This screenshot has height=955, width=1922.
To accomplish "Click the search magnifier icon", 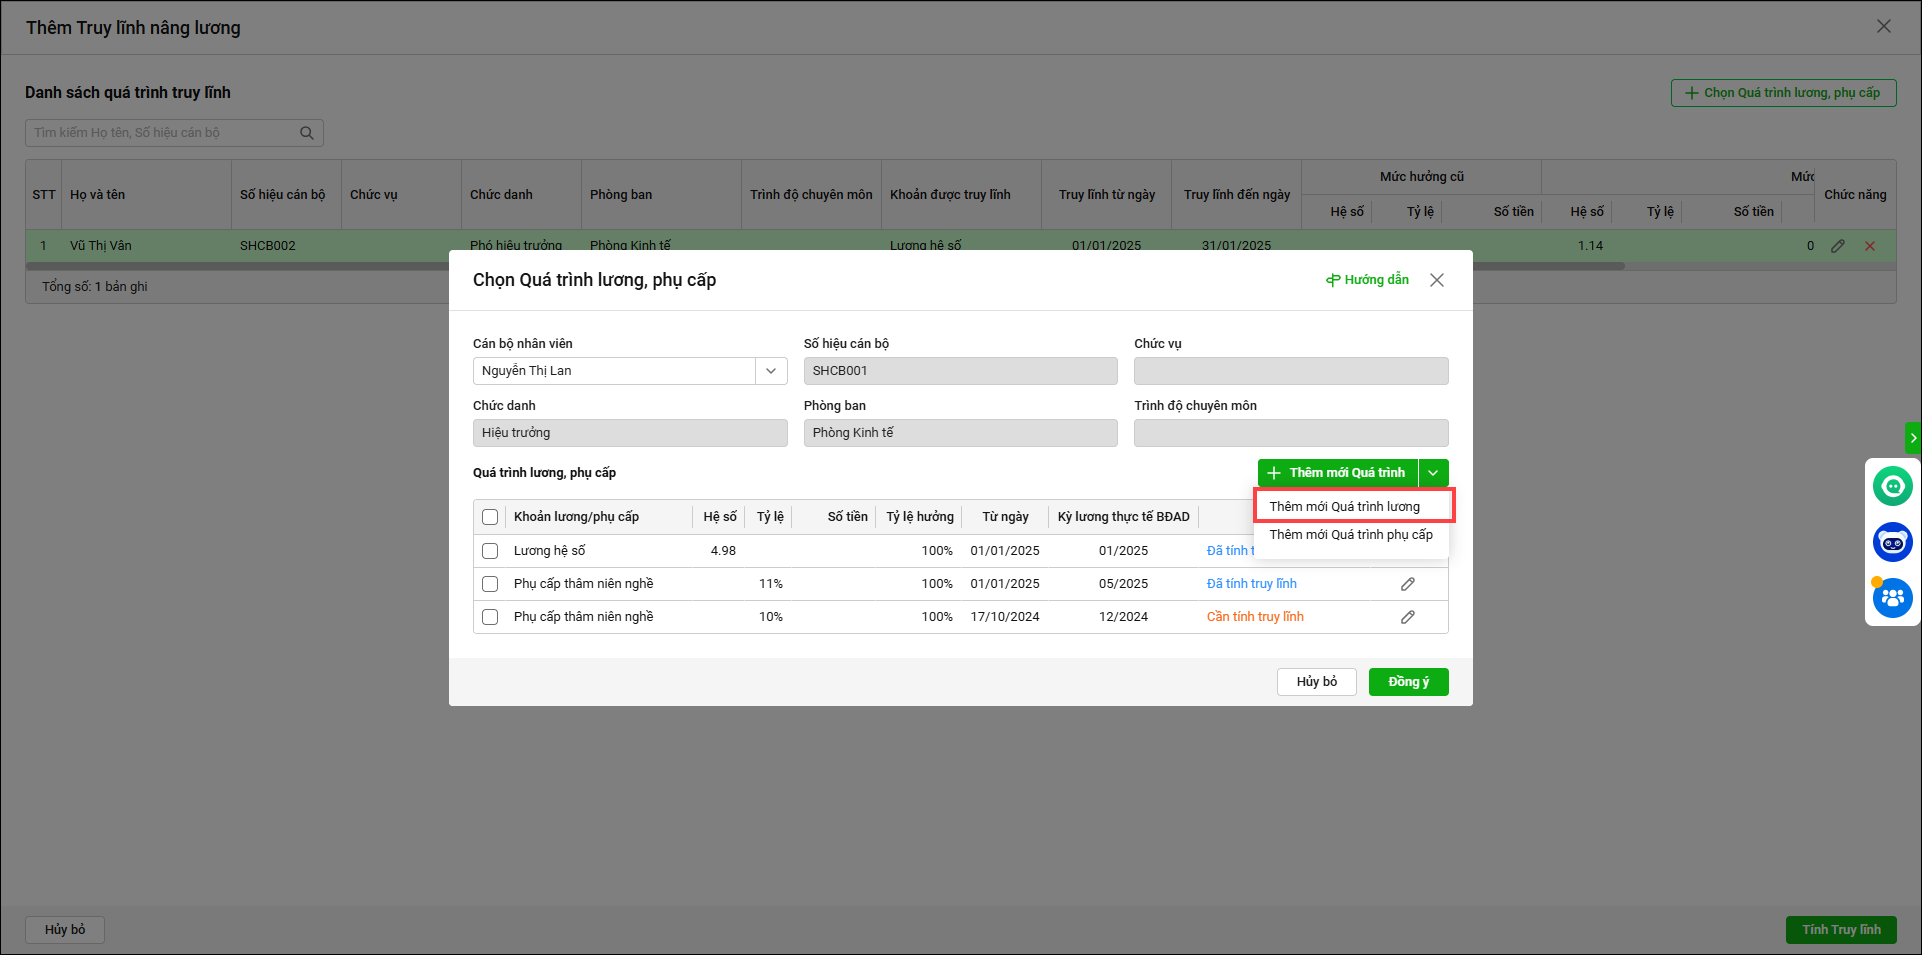I will click(x=307, y=133).
